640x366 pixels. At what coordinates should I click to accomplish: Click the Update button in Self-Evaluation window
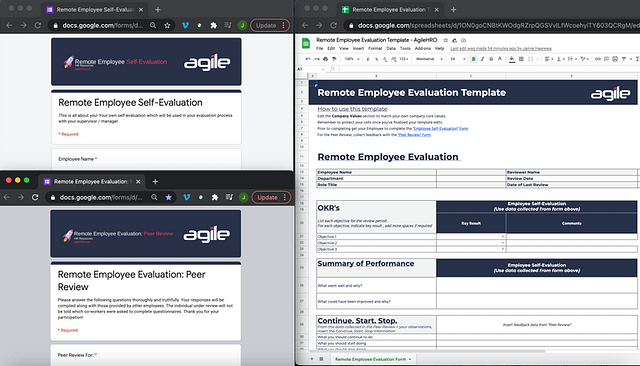[266, 25]
